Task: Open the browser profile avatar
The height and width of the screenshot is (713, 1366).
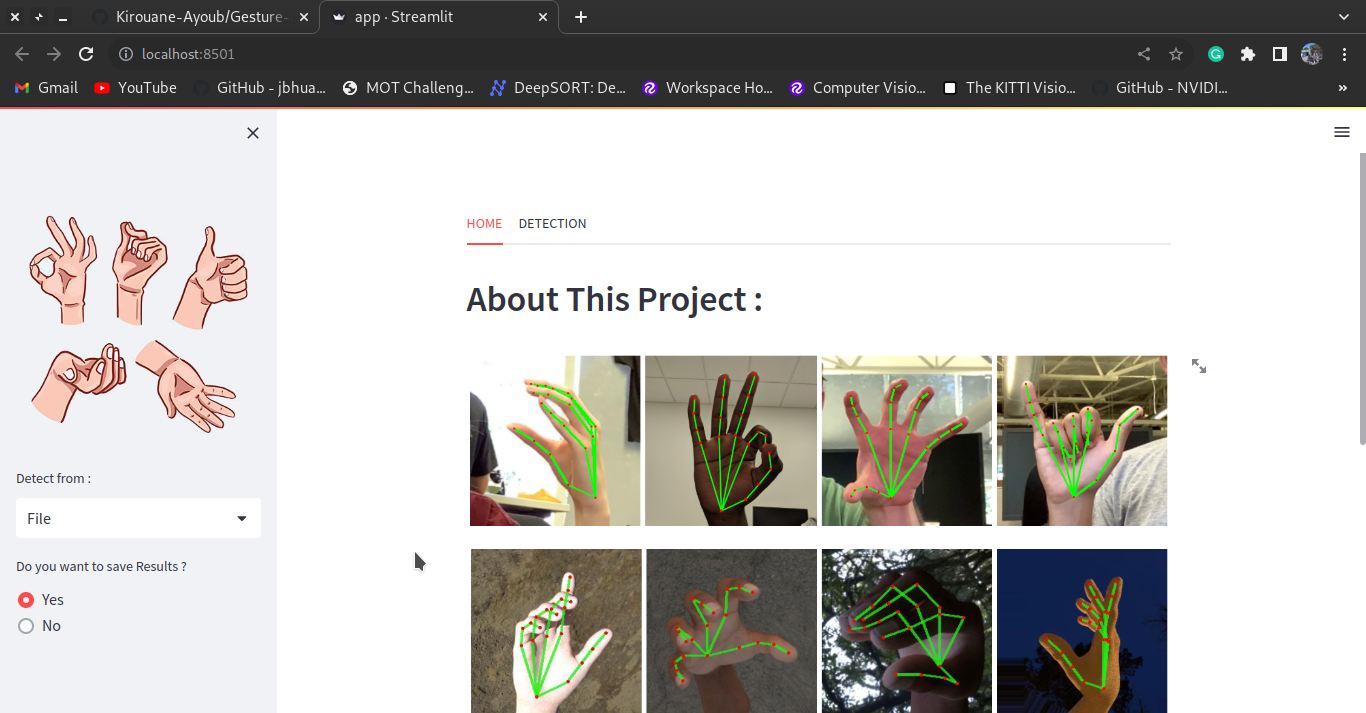Action: 1311,54
